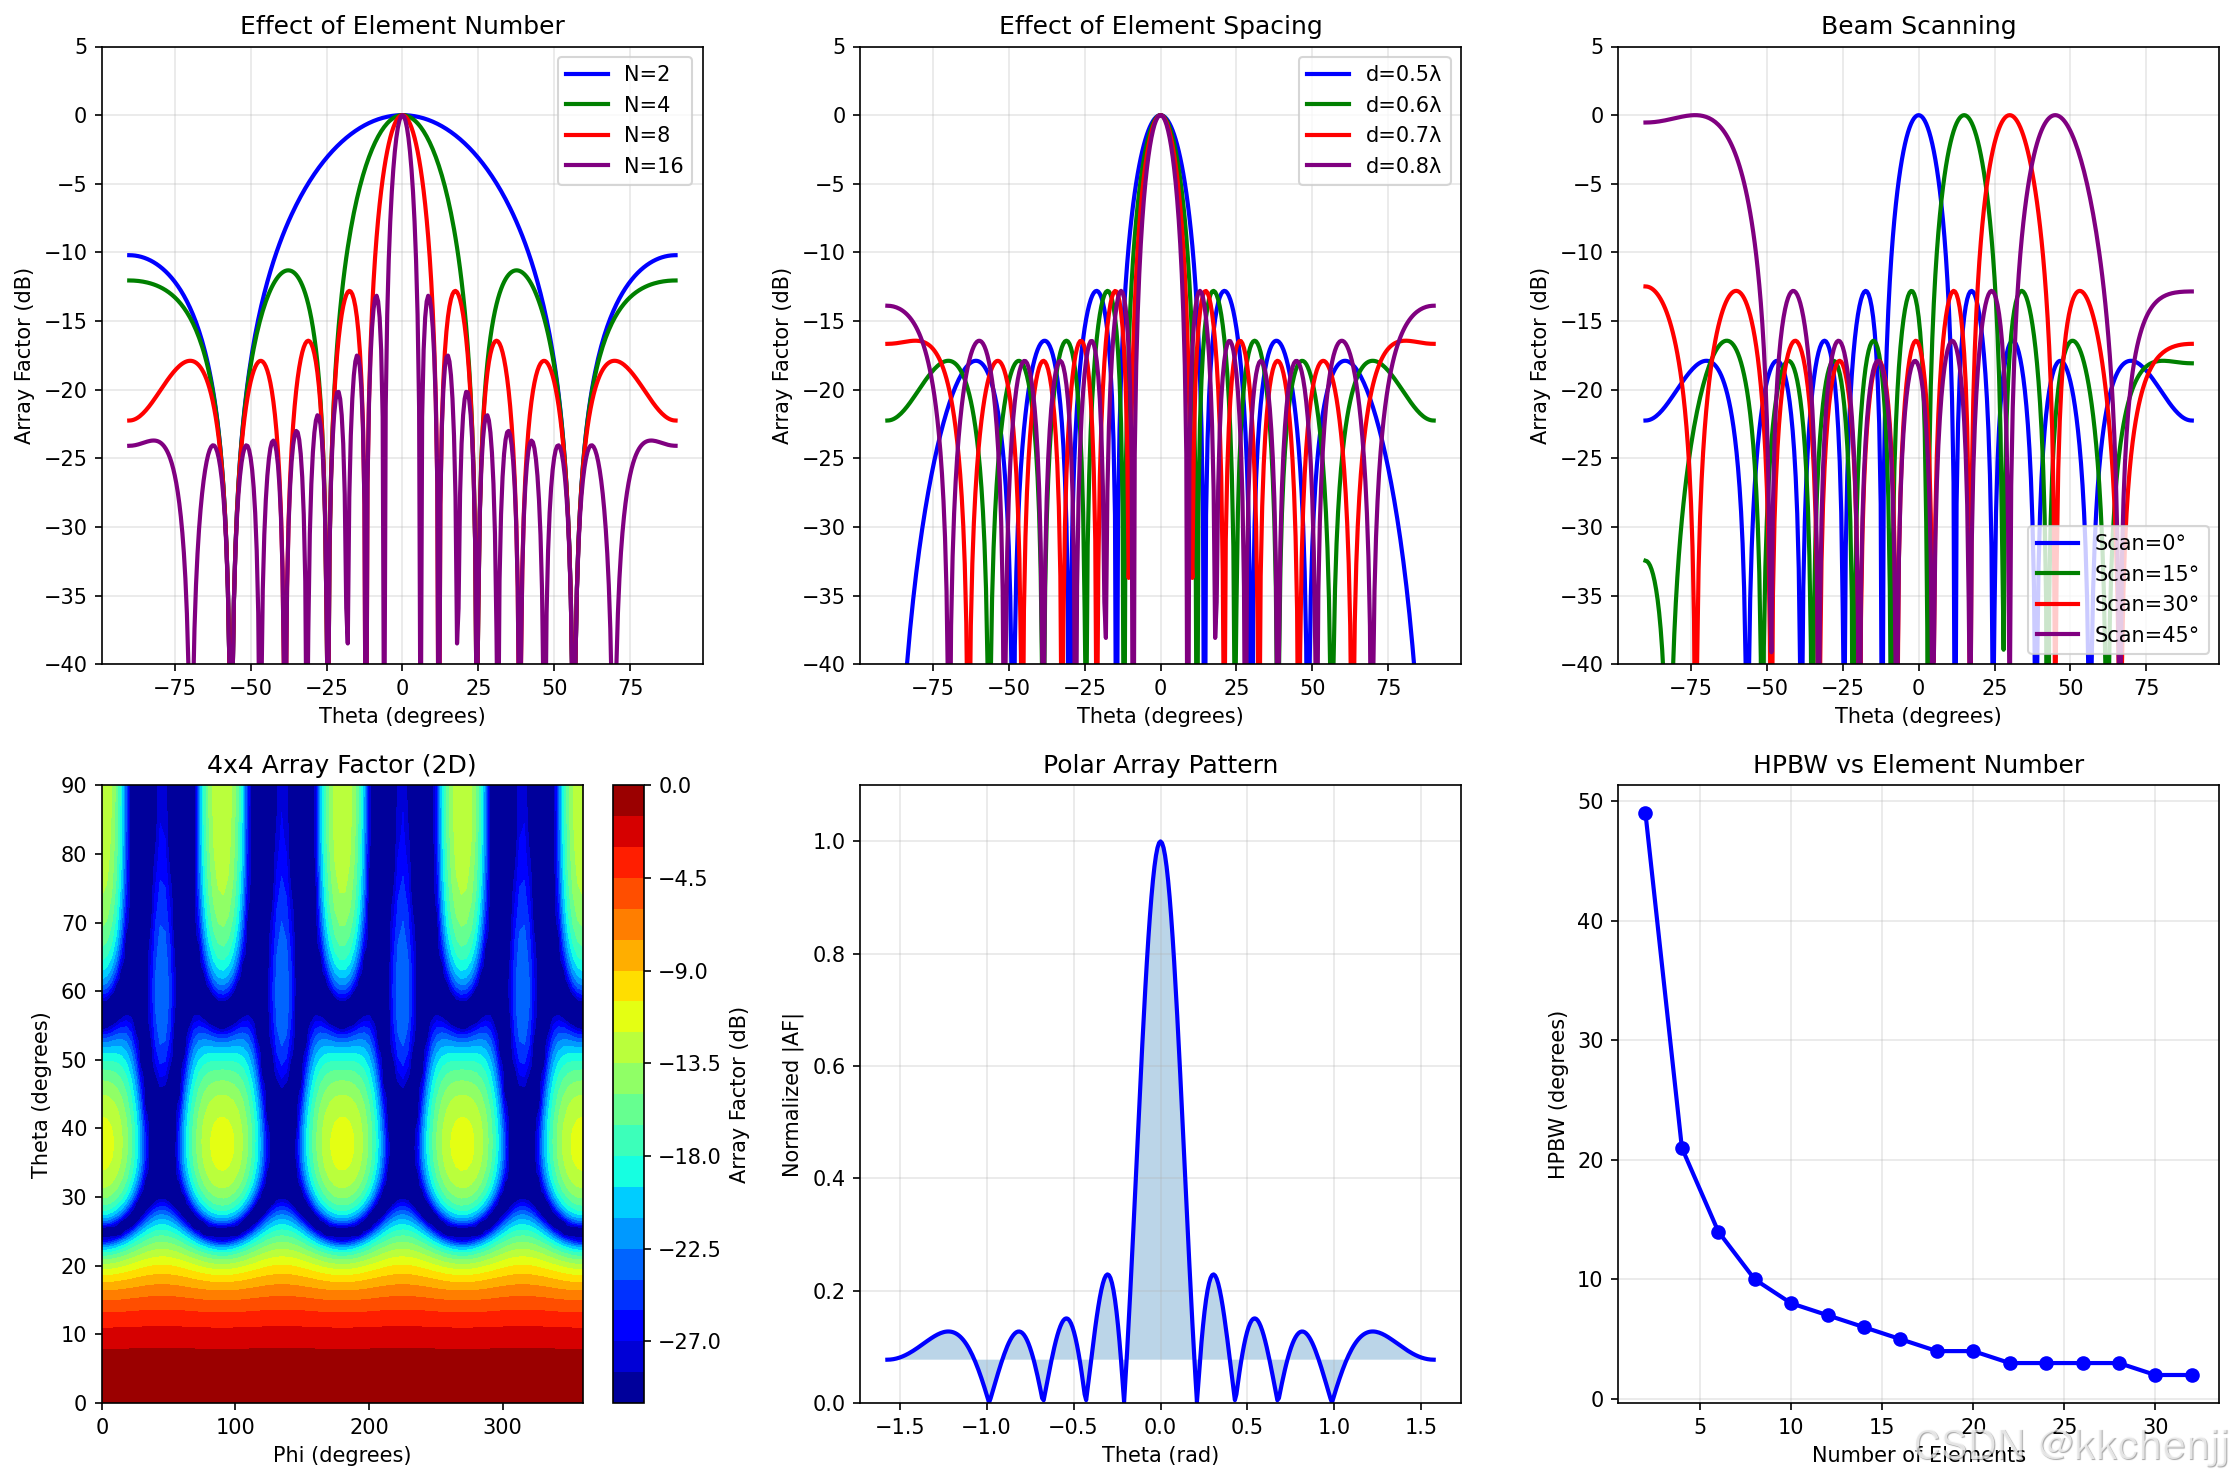Click the N=8 legend entry

tap(646, 135)
